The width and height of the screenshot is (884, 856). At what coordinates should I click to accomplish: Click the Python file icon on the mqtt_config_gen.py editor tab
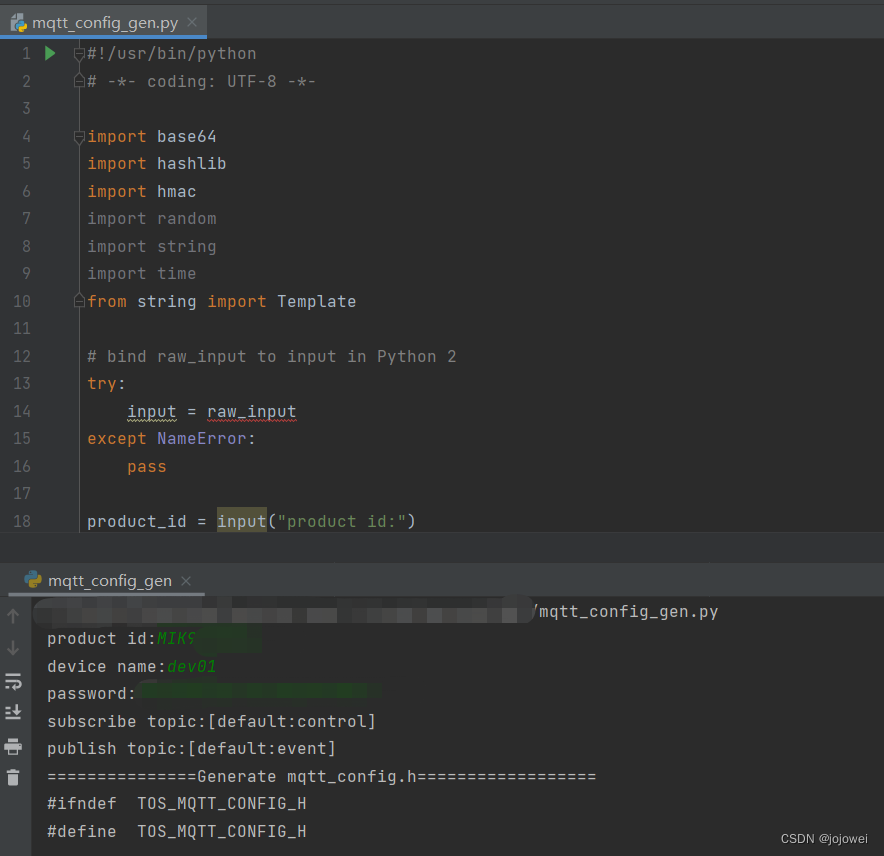19,23
